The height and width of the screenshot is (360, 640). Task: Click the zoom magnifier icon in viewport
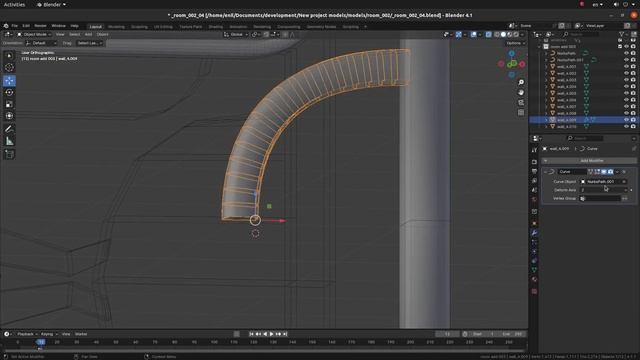[x=521, y=82]
